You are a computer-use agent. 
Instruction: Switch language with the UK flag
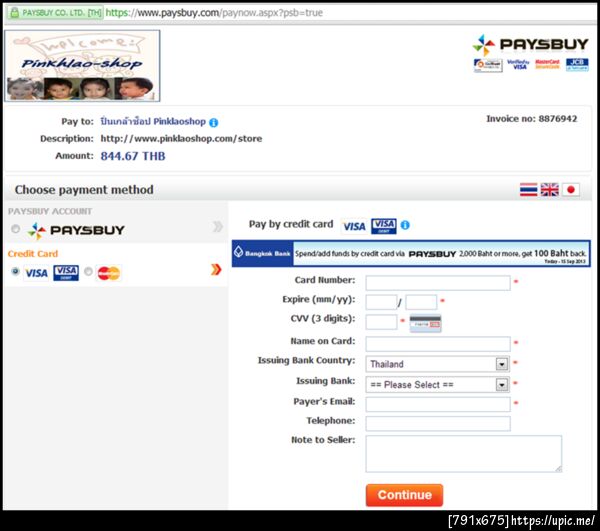(x=549, y=189)
